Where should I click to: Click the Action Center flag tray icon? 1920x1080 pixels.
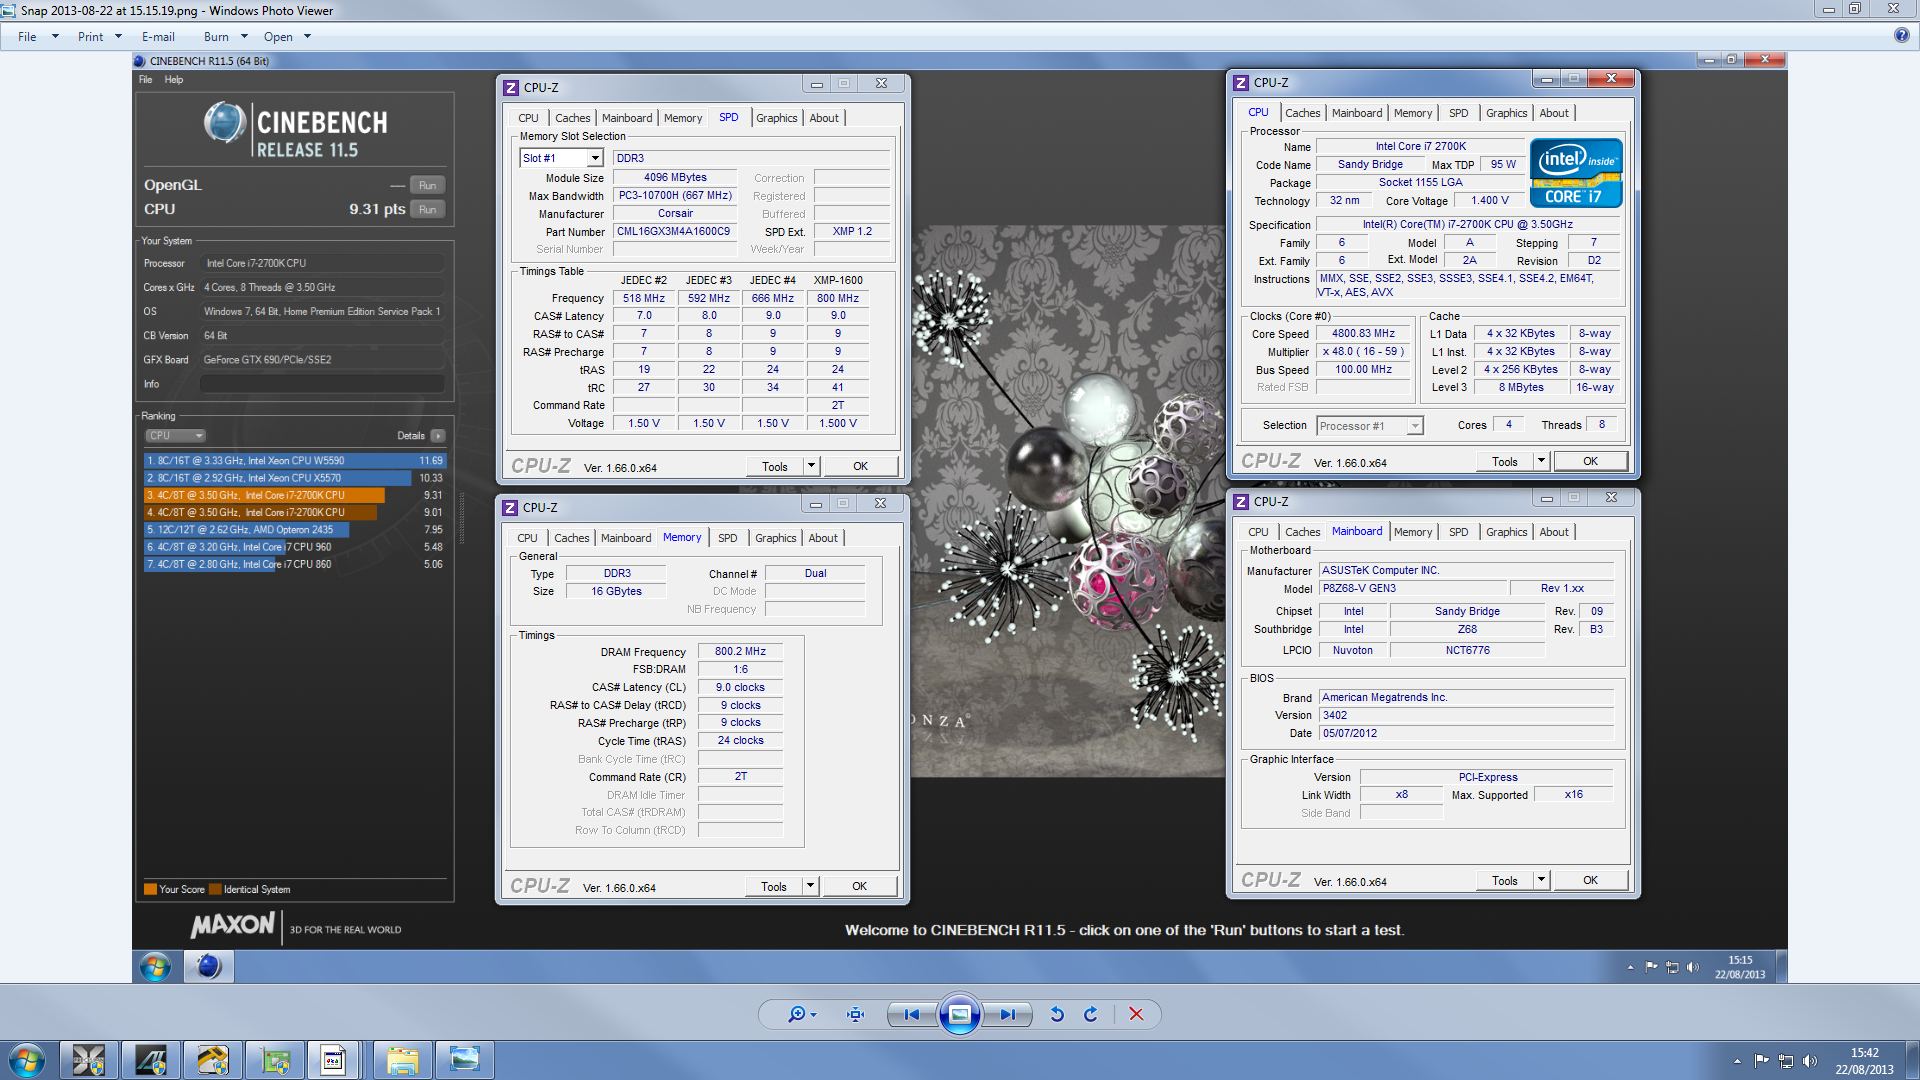(x=1761, y=1061)
